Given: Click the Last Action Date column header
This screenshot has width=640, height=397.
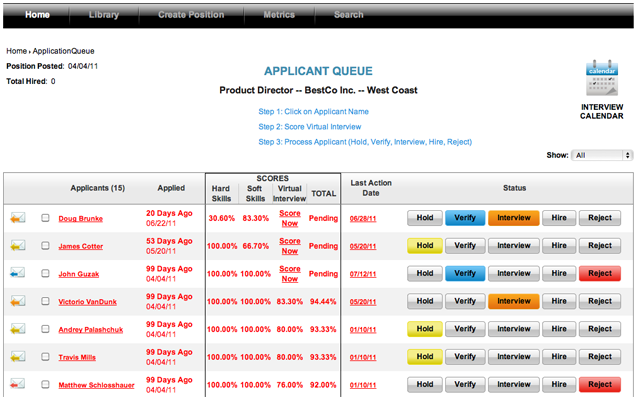Looking at the screenshot, I should [371, 188].
